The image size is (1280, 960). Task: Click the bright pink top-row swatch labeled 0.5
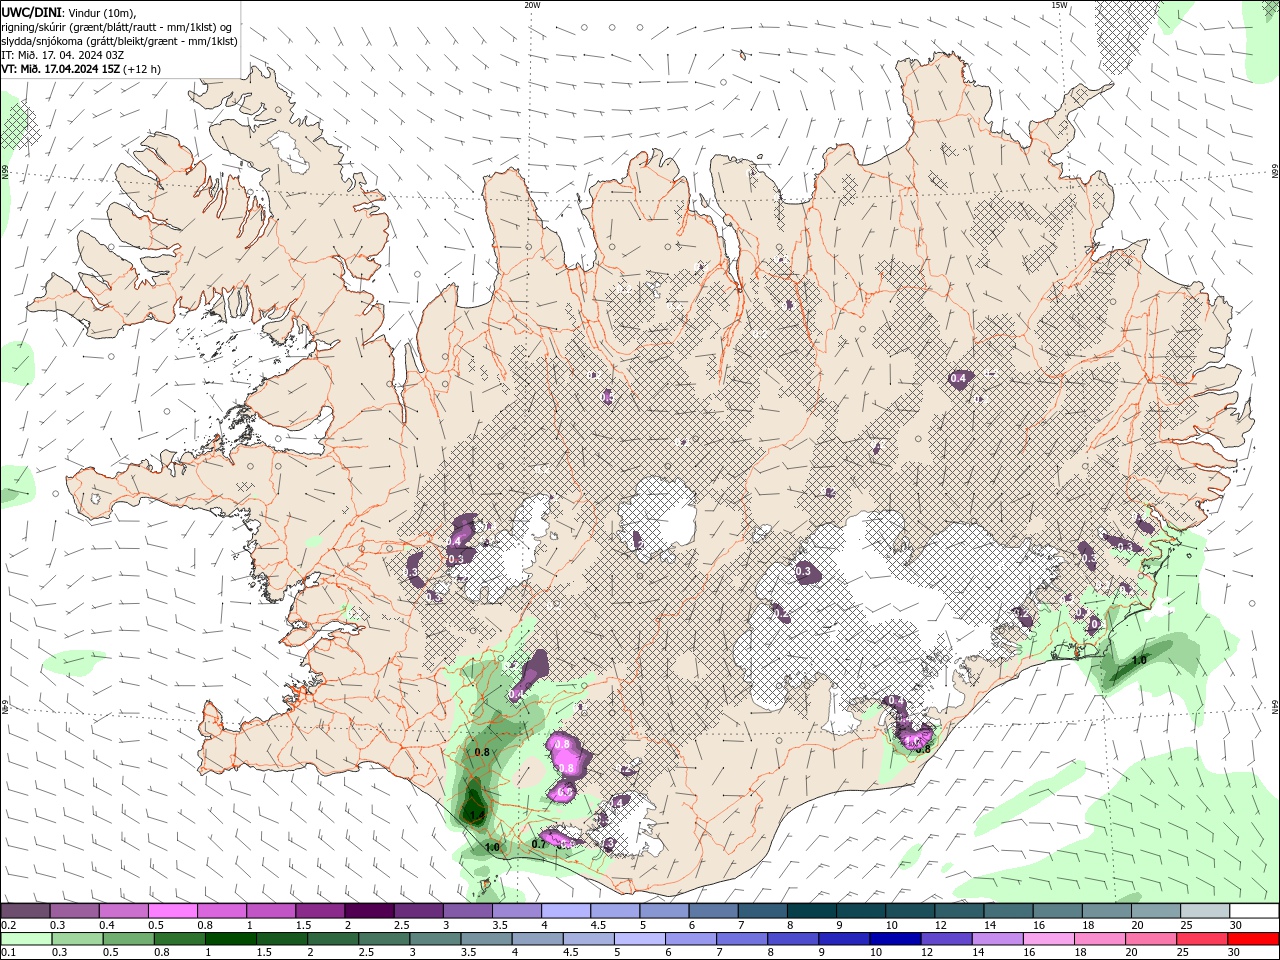click(172, 911)
